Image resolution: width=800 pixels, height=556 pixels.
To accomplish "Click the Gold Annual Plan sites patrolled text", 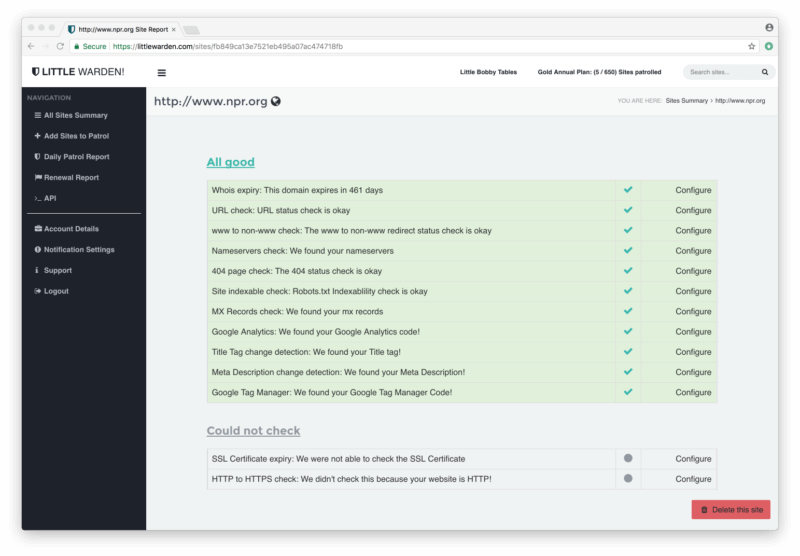I will [x=599, y=72].
